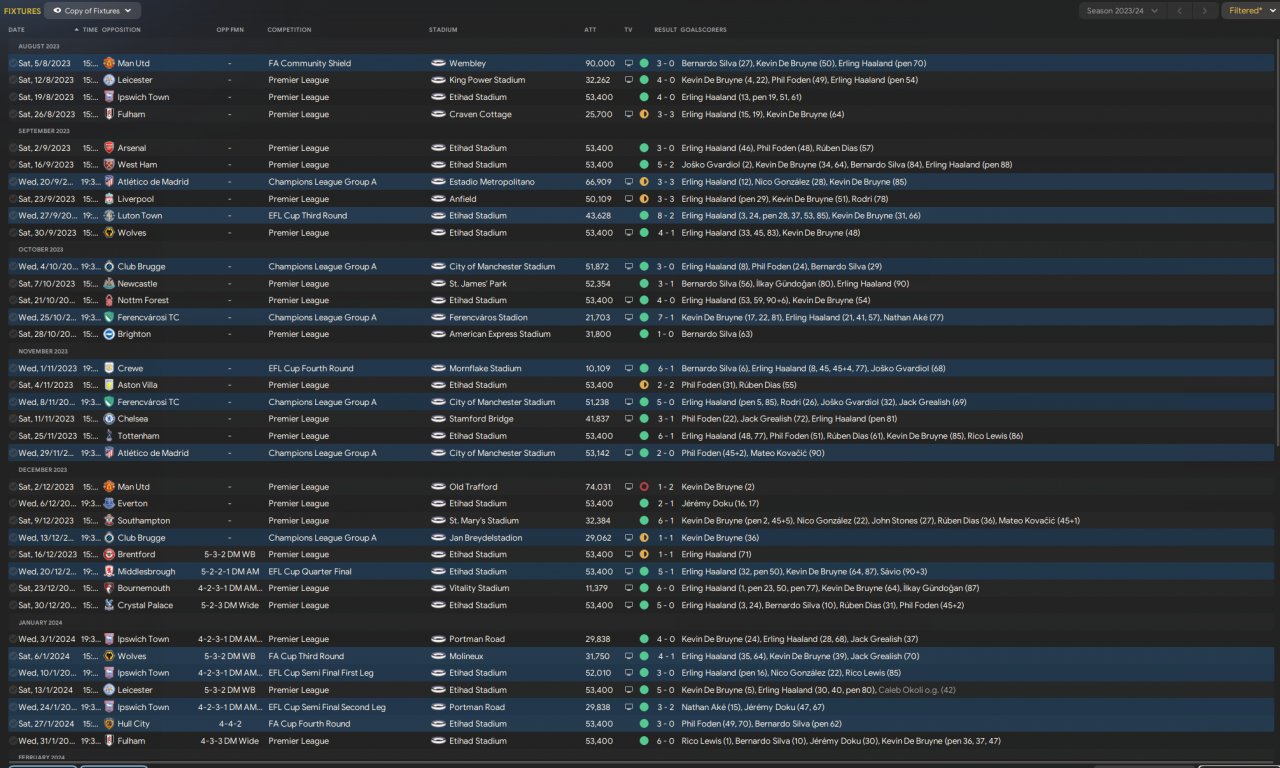The height and width of the screenshot is (768, 1280).
Task: Sort by the Competition column header
Action: pyautogui.click(x=289, y=30)
